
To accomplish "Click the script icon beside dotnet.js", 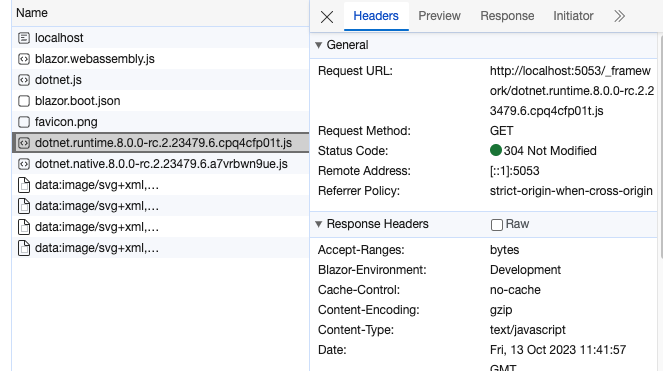I will pyautogui.click(x=24, y=80).
